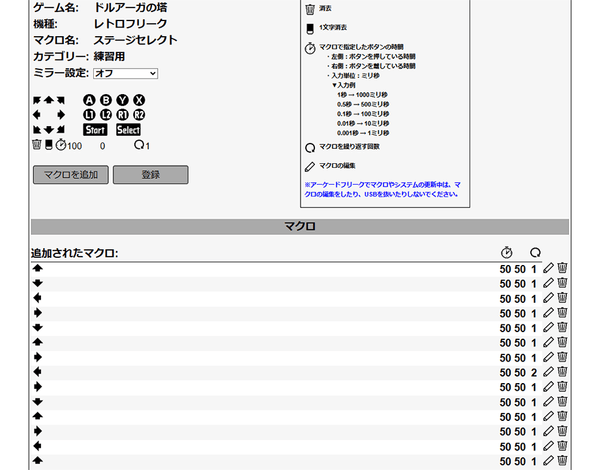The width and height of the screenshot is (600, 470).
Task: Click the stopwatch icon next to 100
Action: (60, 146)
